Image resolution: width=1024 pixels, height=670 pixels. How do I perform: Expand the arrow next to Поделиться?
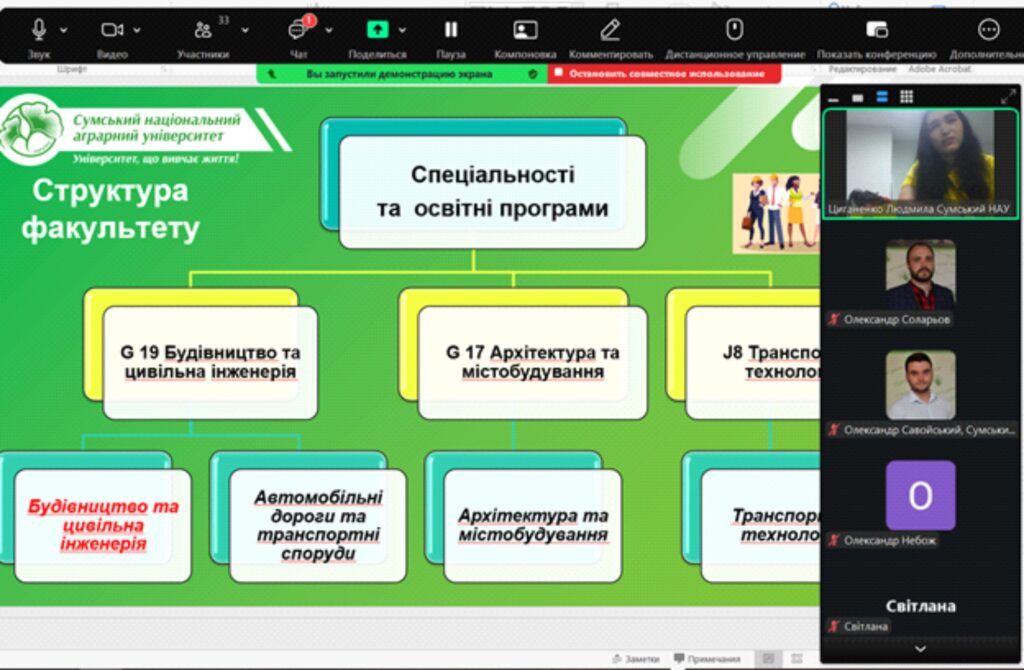[x=402, y=30]
